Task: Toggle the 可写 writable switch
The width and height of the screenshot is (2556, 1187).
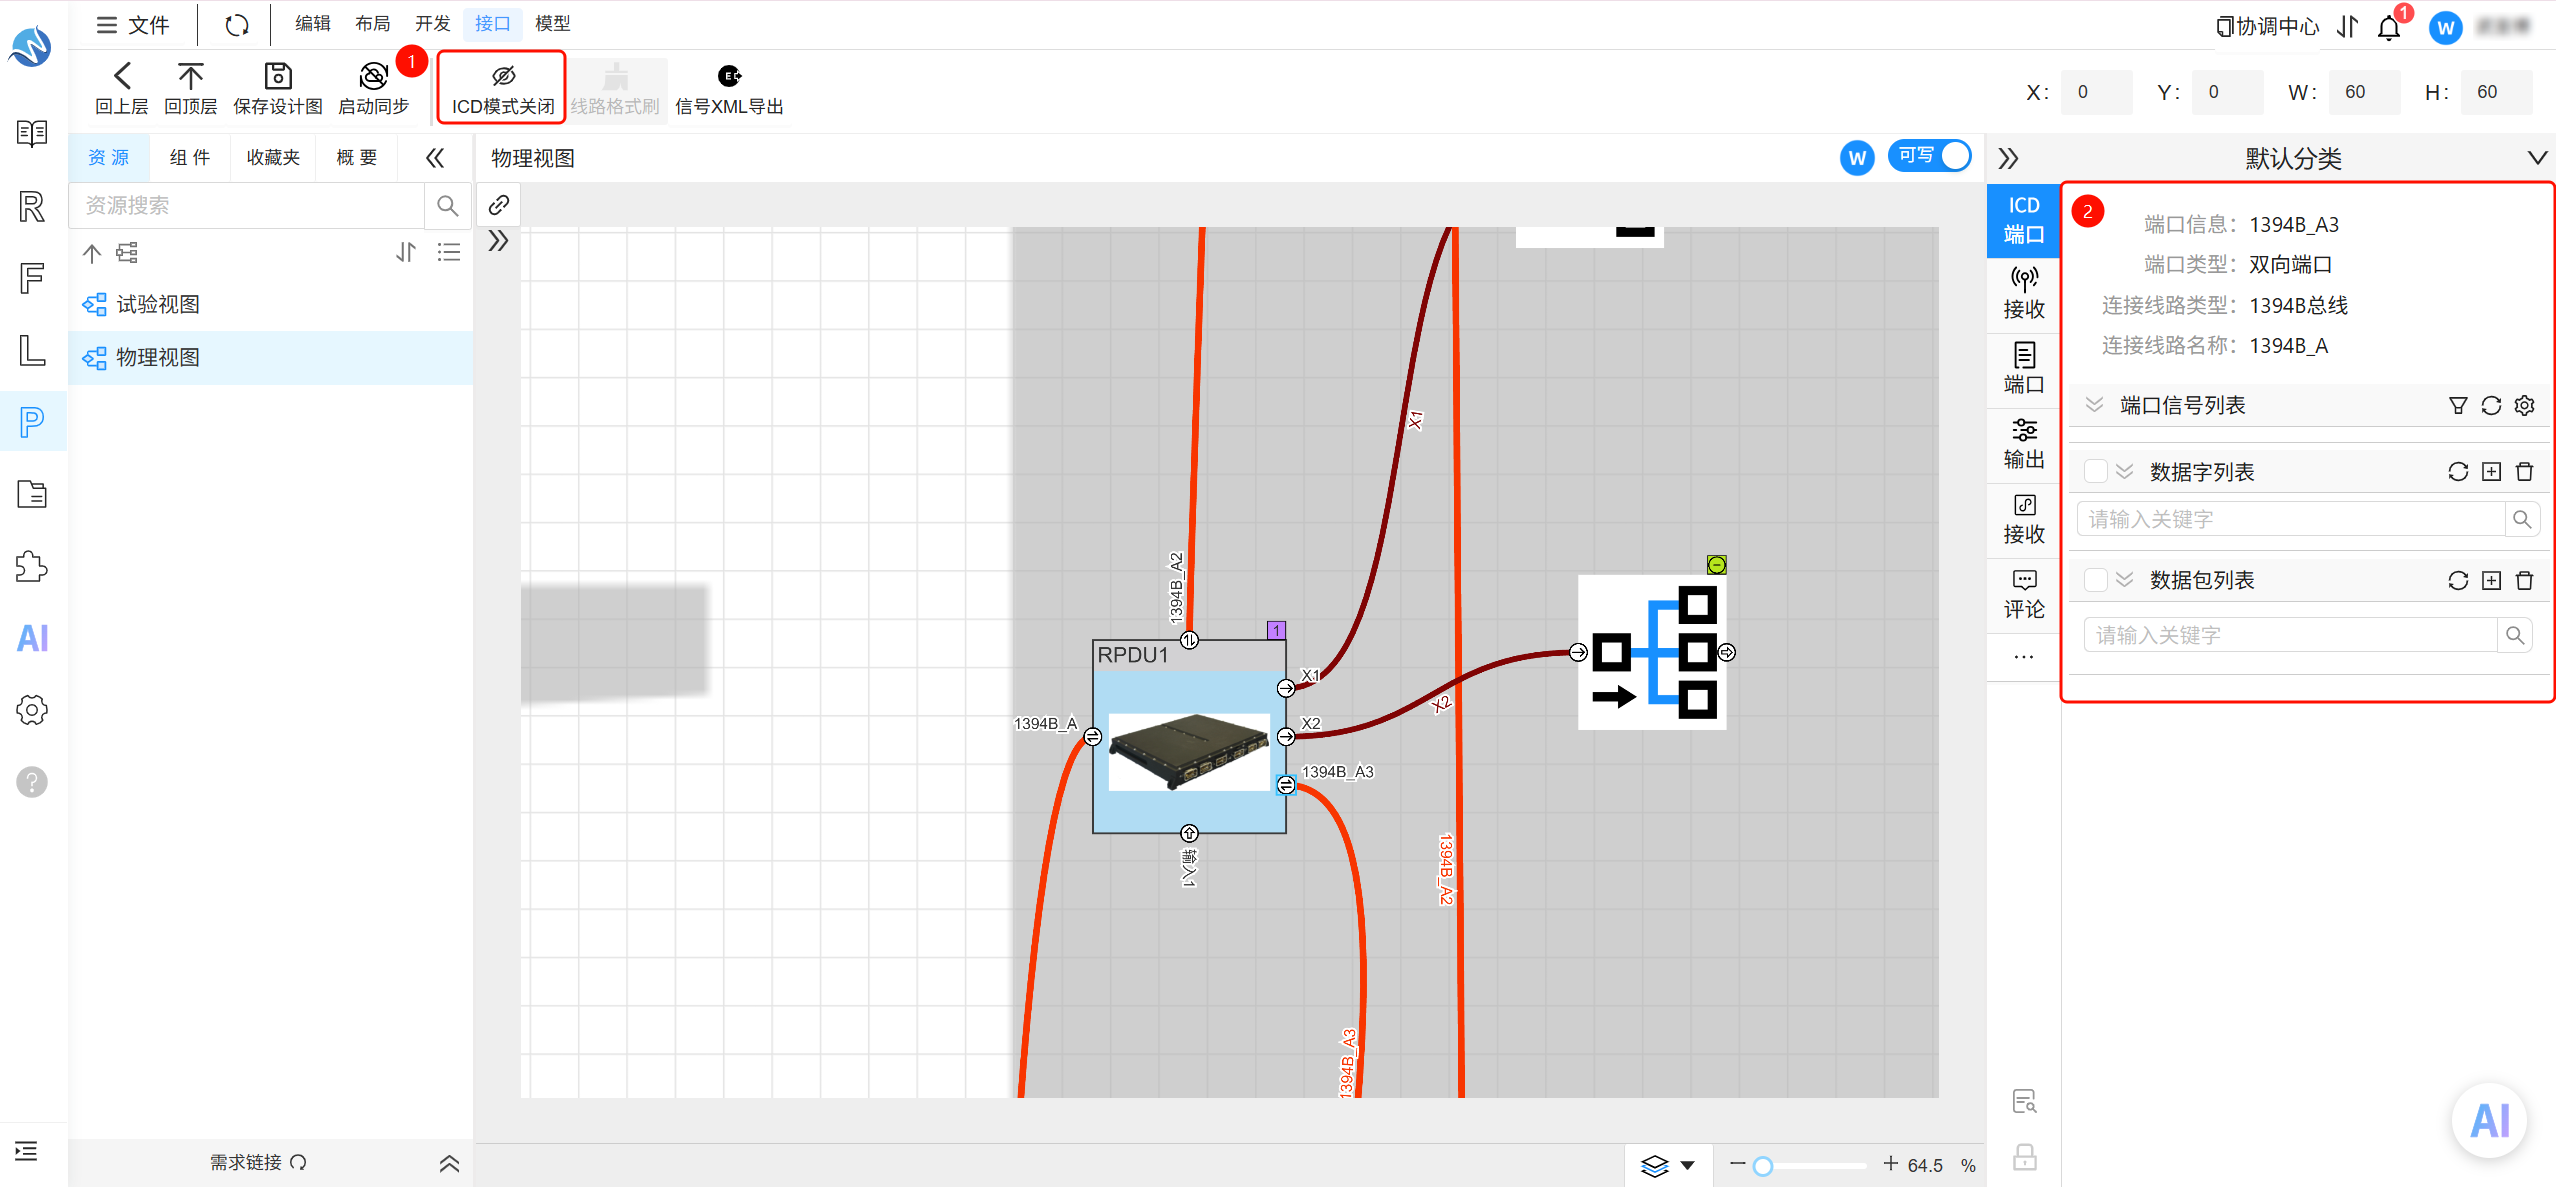Action: tap(1930, 156)
